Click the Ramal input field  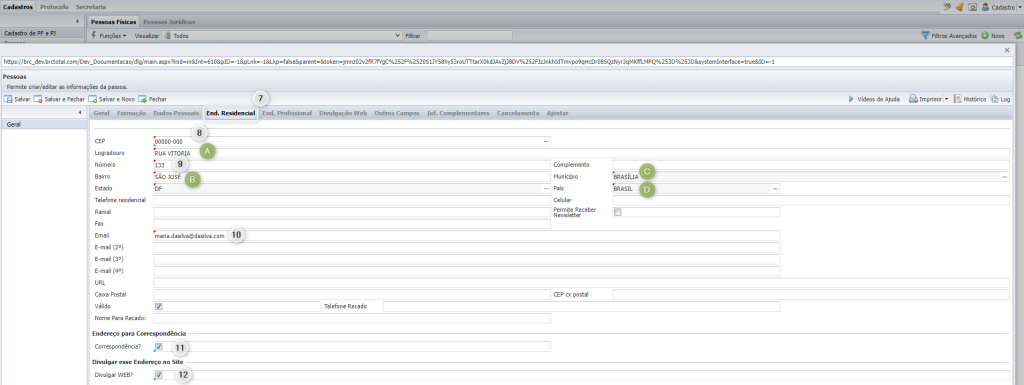coord(352,212)
